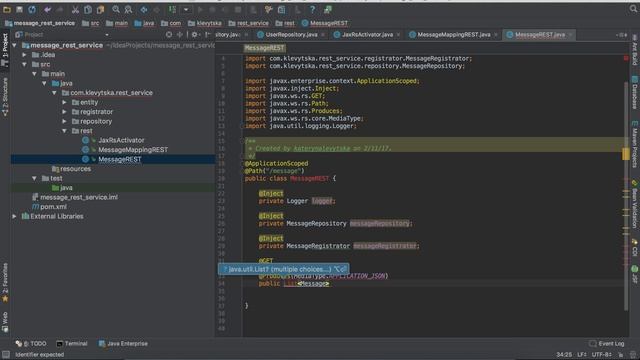Click the toolbar icon right of Help

point(328,9)
